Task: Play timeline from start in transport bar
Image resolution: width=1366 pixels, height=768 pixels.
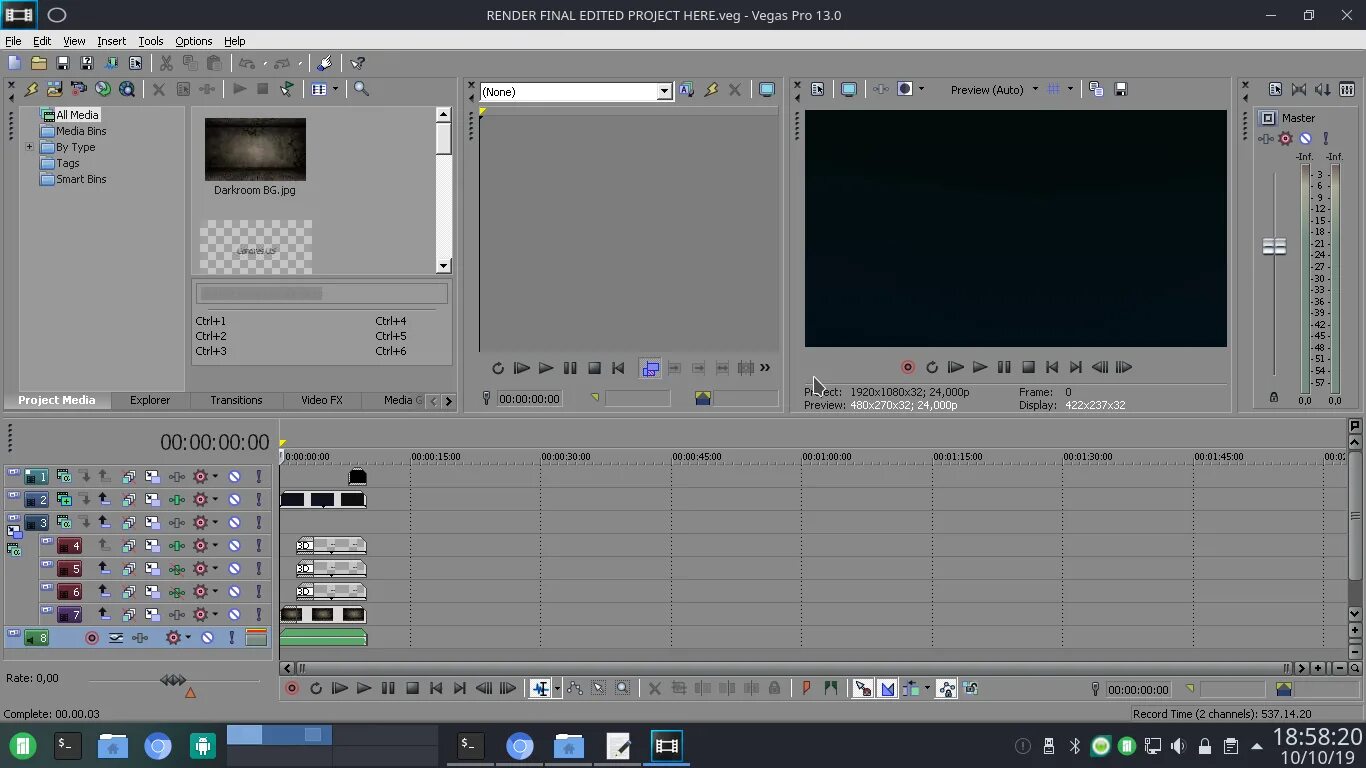Action: pyautogui.click(x=340, y=688)
